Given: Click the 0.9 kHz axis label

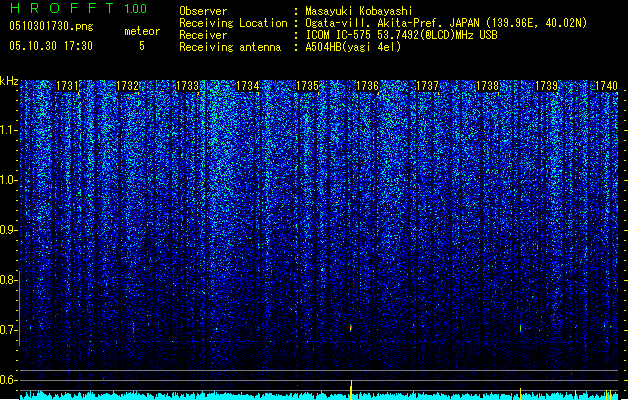Looking at the screenshot, I should pos(8,230).
